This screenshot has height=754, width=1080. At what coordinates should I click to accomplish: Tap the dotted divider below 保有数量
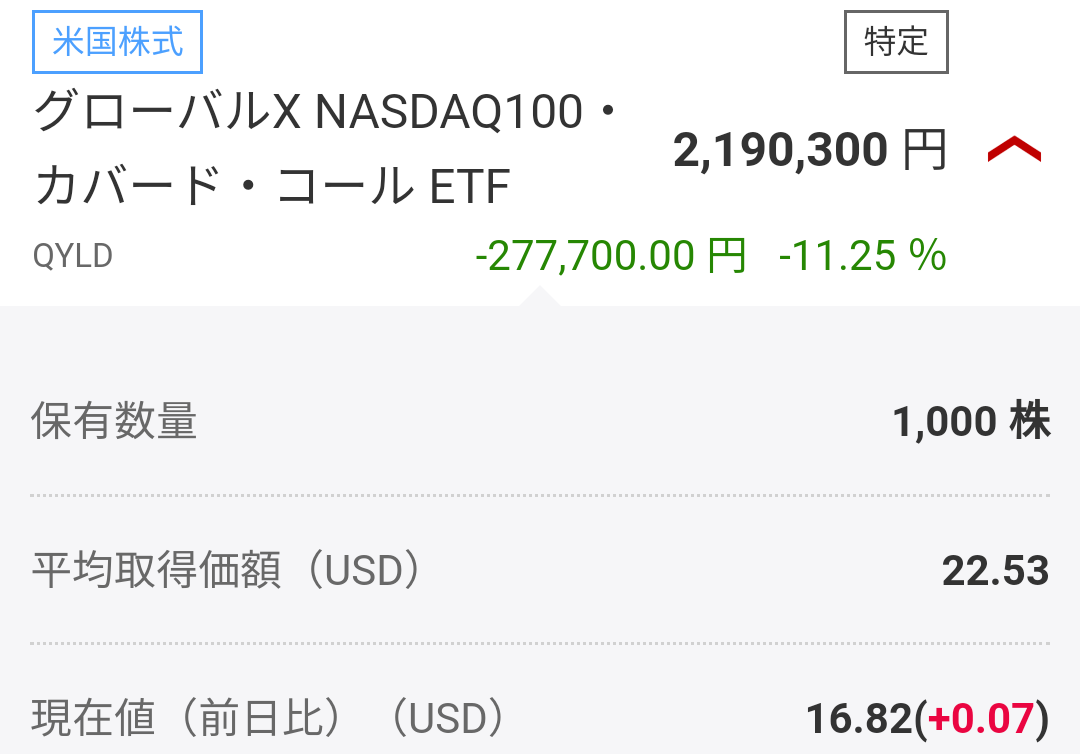[x=540, y=495]
